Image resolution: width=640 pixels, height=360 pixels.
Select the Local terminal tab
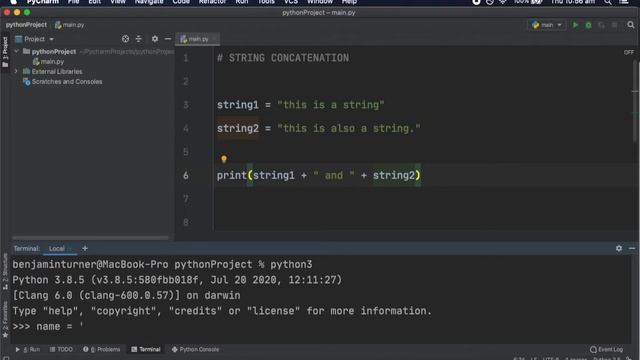point(57,248)
